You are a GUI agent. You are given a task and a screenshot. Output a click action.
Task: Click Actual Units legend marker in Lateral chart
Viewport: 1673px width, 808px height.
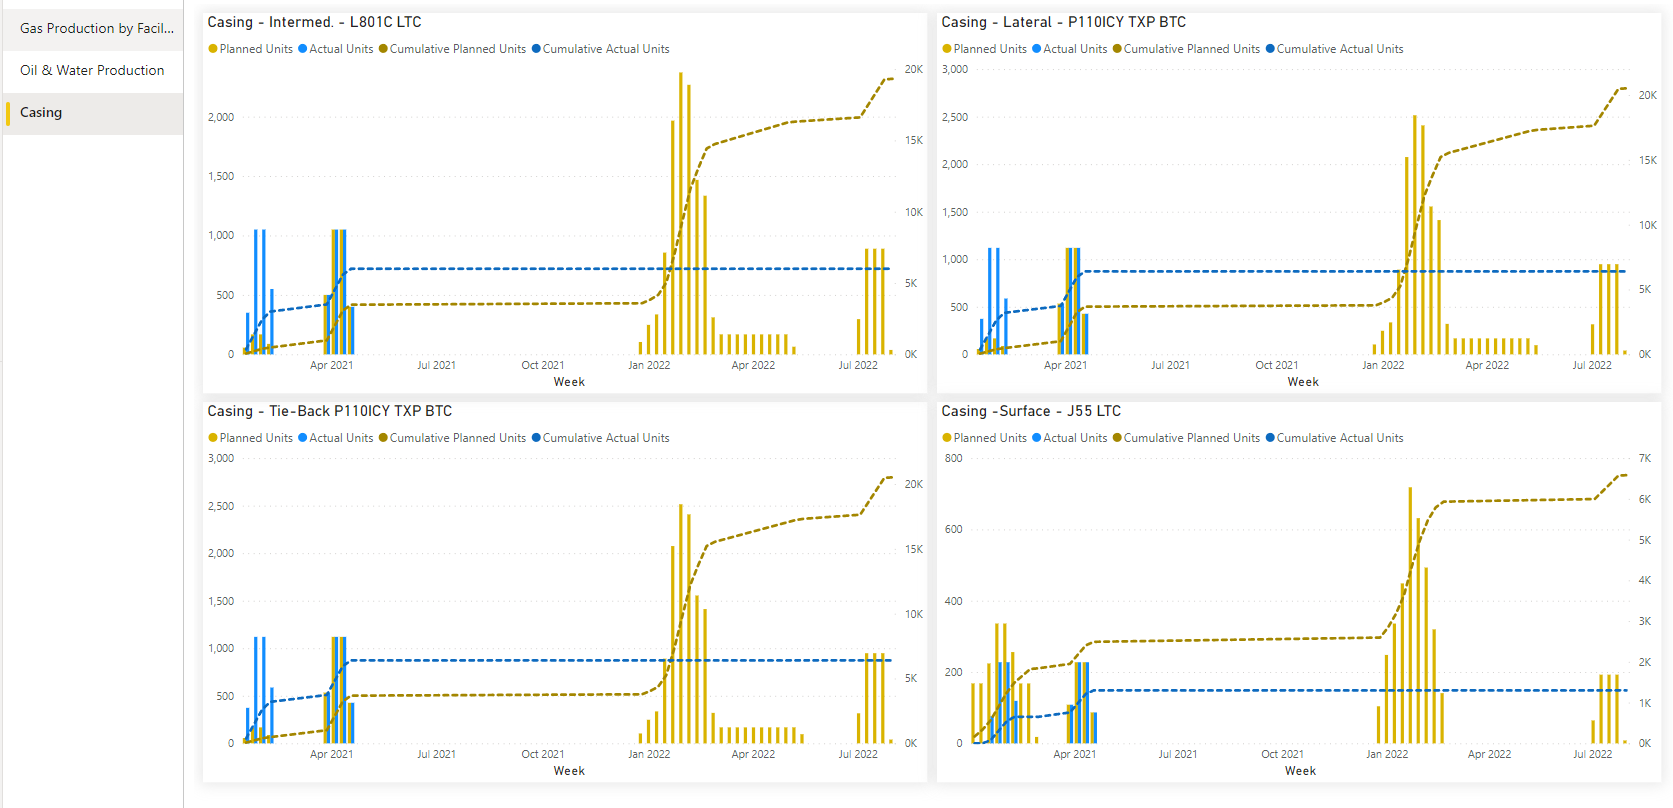[1037, 49]
